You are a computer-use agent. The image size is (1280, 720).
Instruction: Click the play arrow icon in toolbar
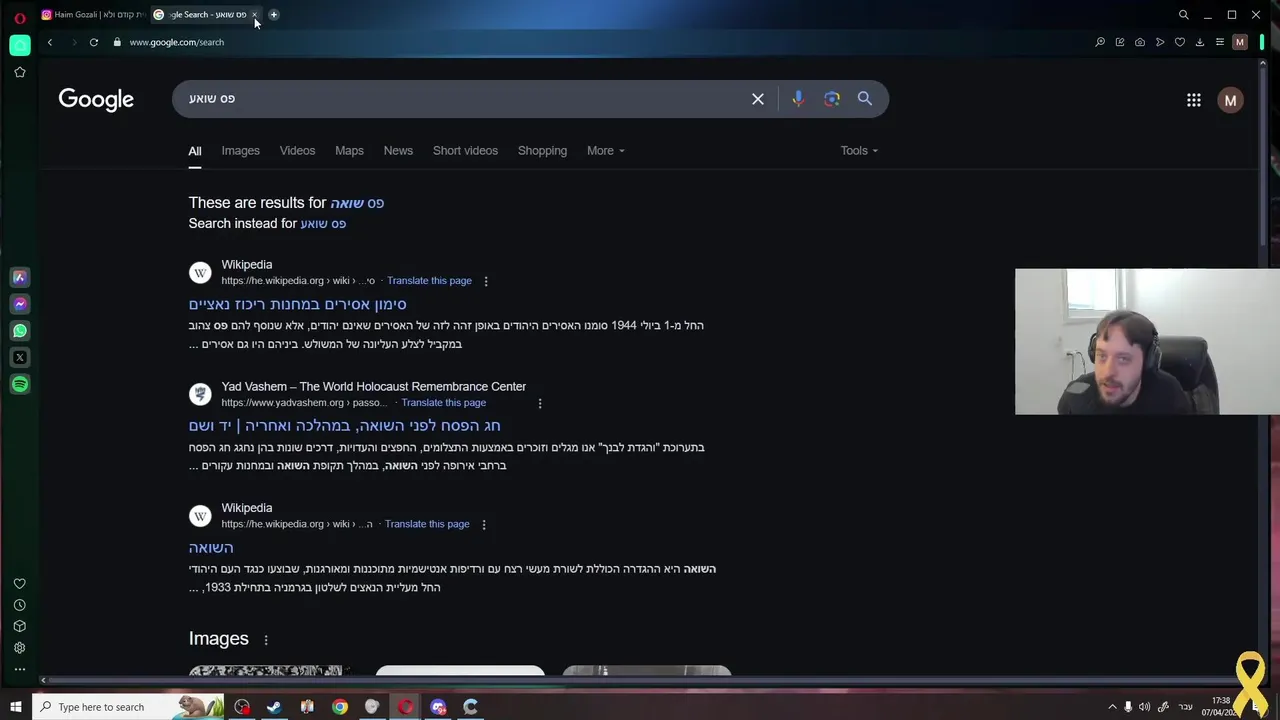click(x=1160, y=42)
